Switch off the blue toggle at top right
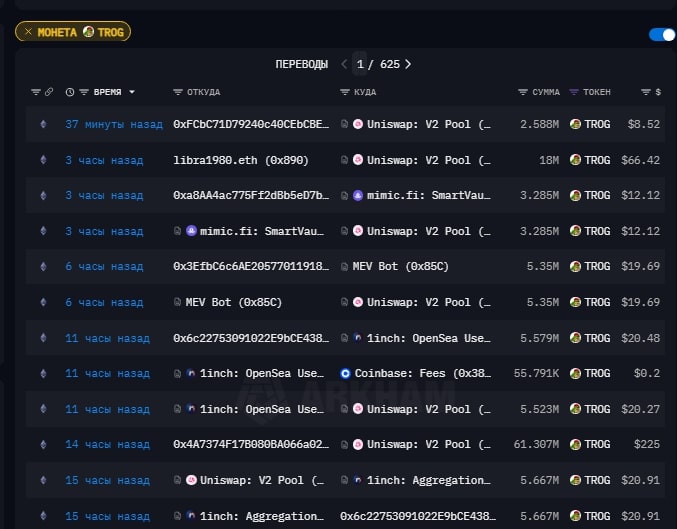 coord(662,35)
